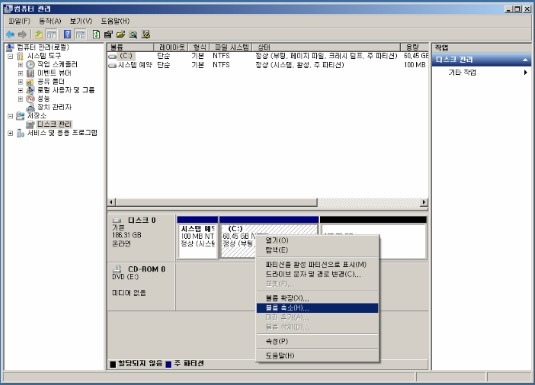The height and width of the screenshot is (385, 535).
Task: Refresh disks with green arrows page icon
Action: [96, 34]
